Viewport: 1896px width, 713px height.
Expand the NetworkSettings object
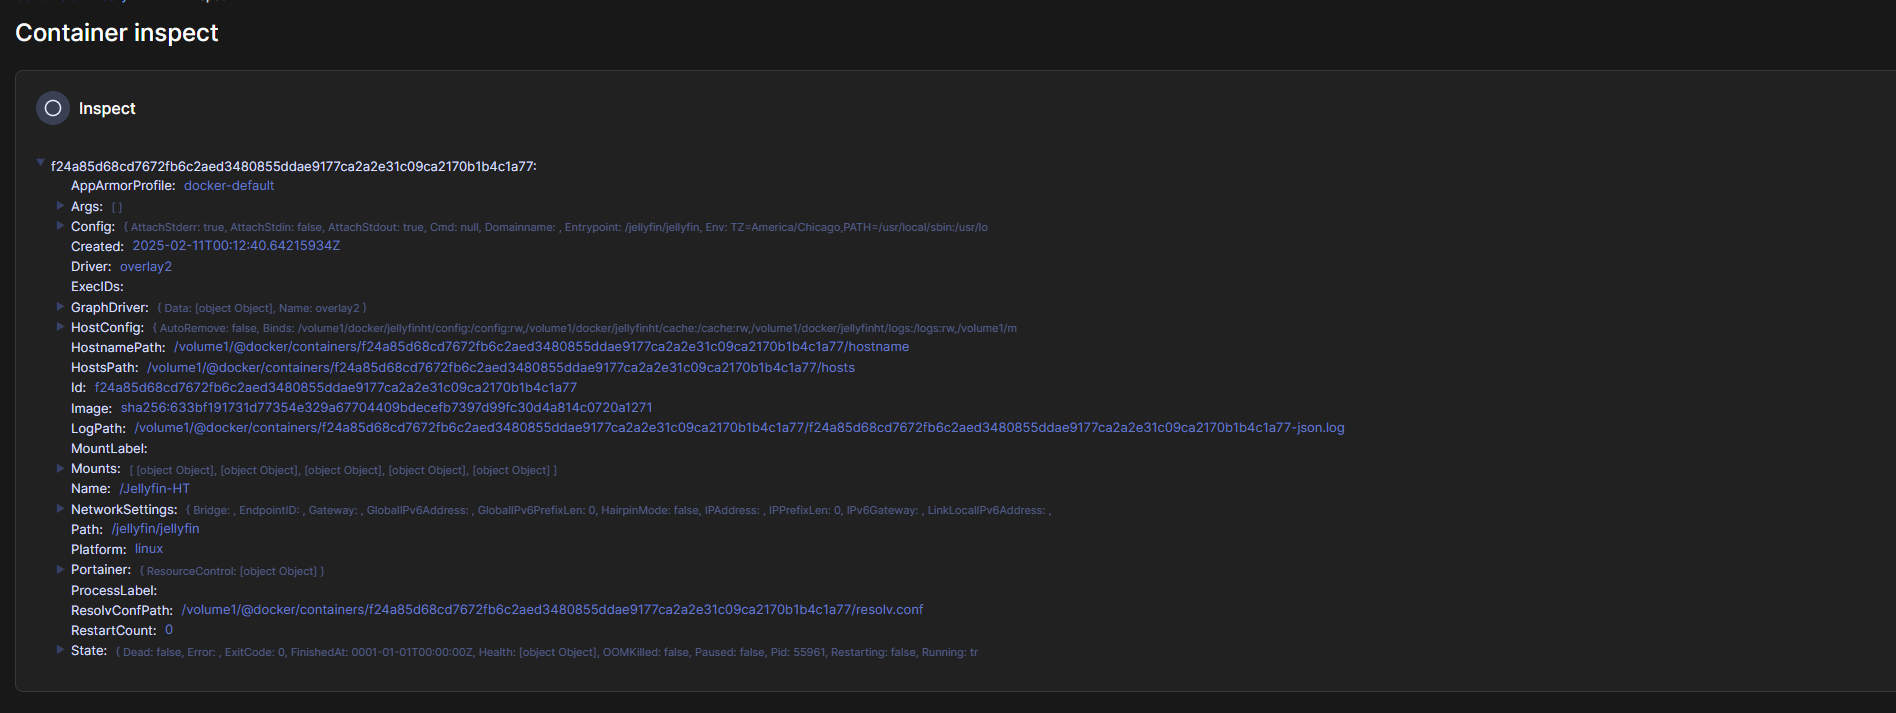(x=60, y=509)
